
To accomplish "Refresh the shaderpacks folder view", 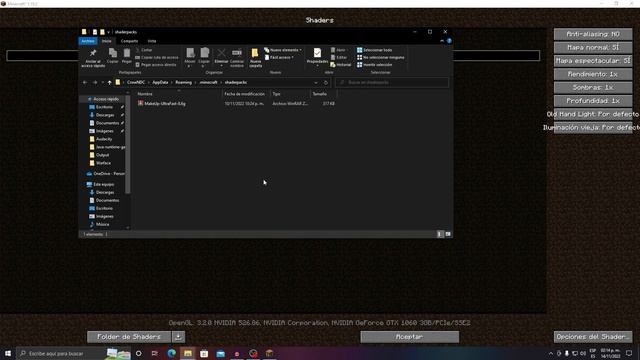I will [x=326, y=82].
